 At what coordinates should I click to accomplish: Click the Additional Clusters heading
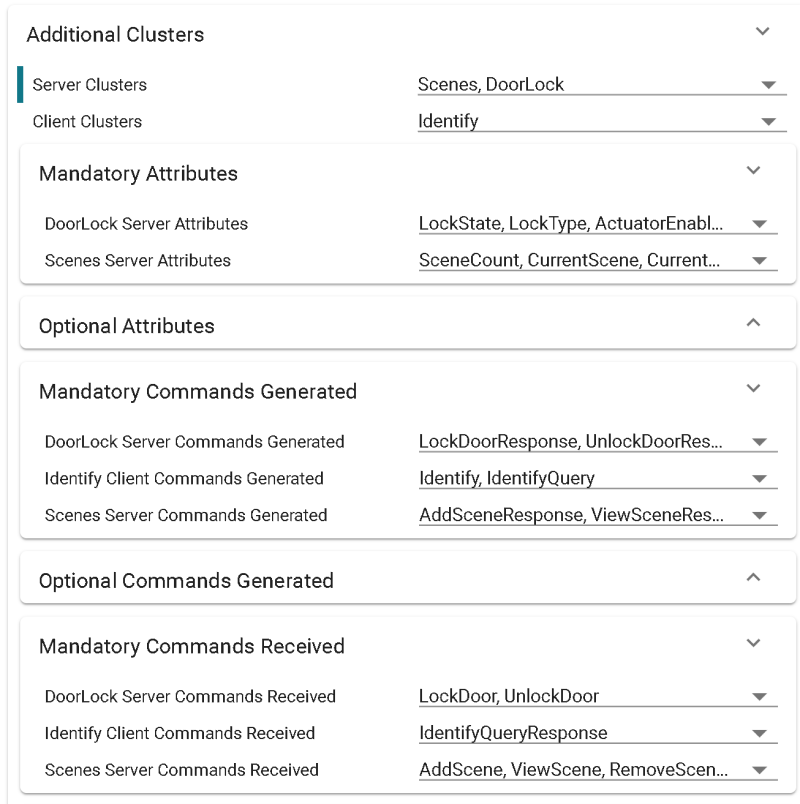point(115,34)
